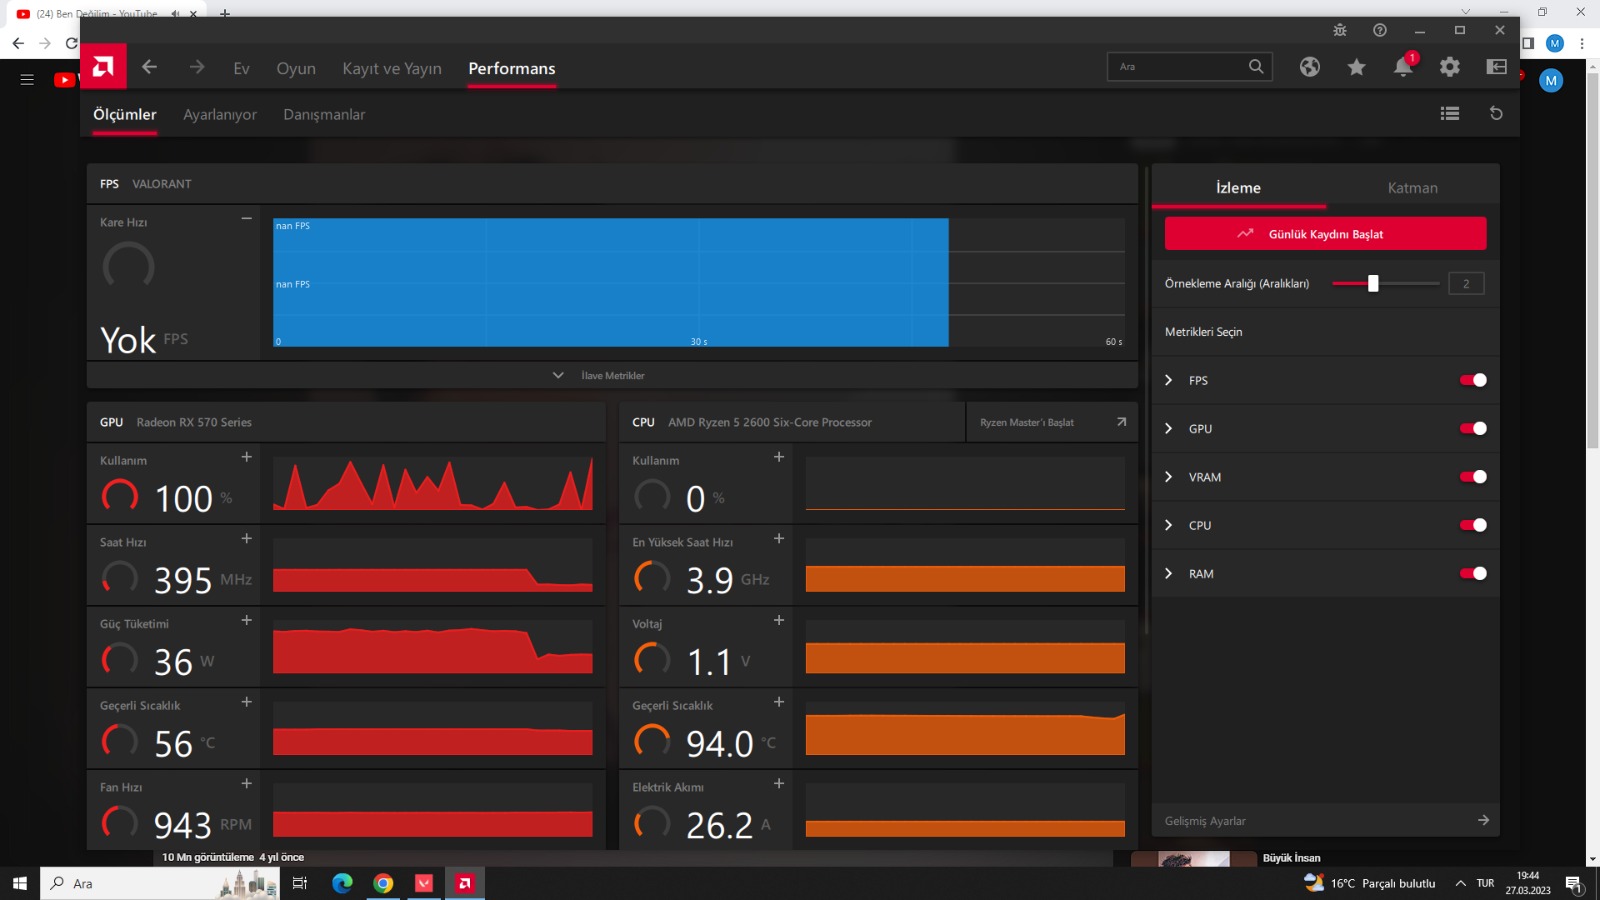This screenshot has width=1600, height=900.
Task: Toggle the FPS metric switch
Action: point(1473,380)
